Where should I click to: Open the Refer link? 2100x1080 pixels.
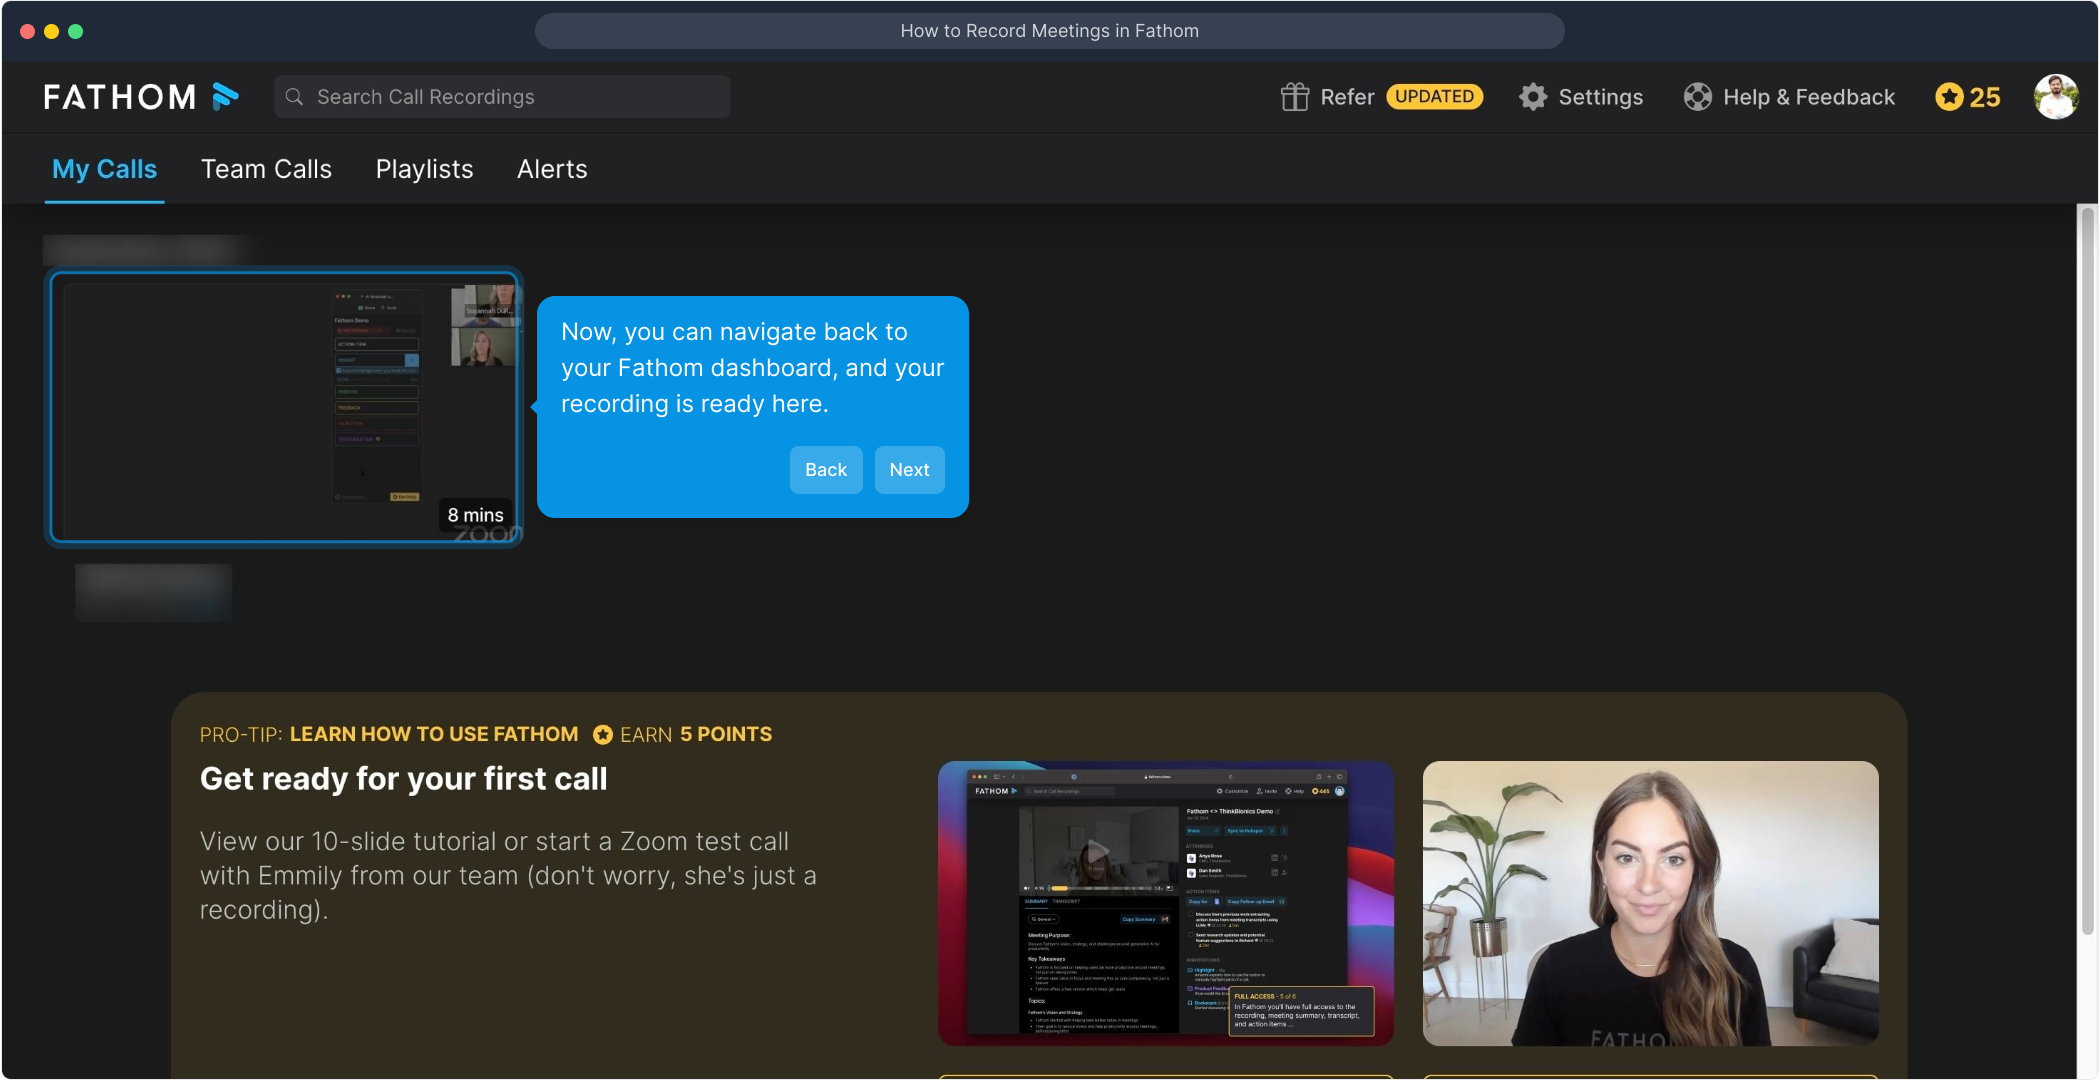(x=1347, y=97)
